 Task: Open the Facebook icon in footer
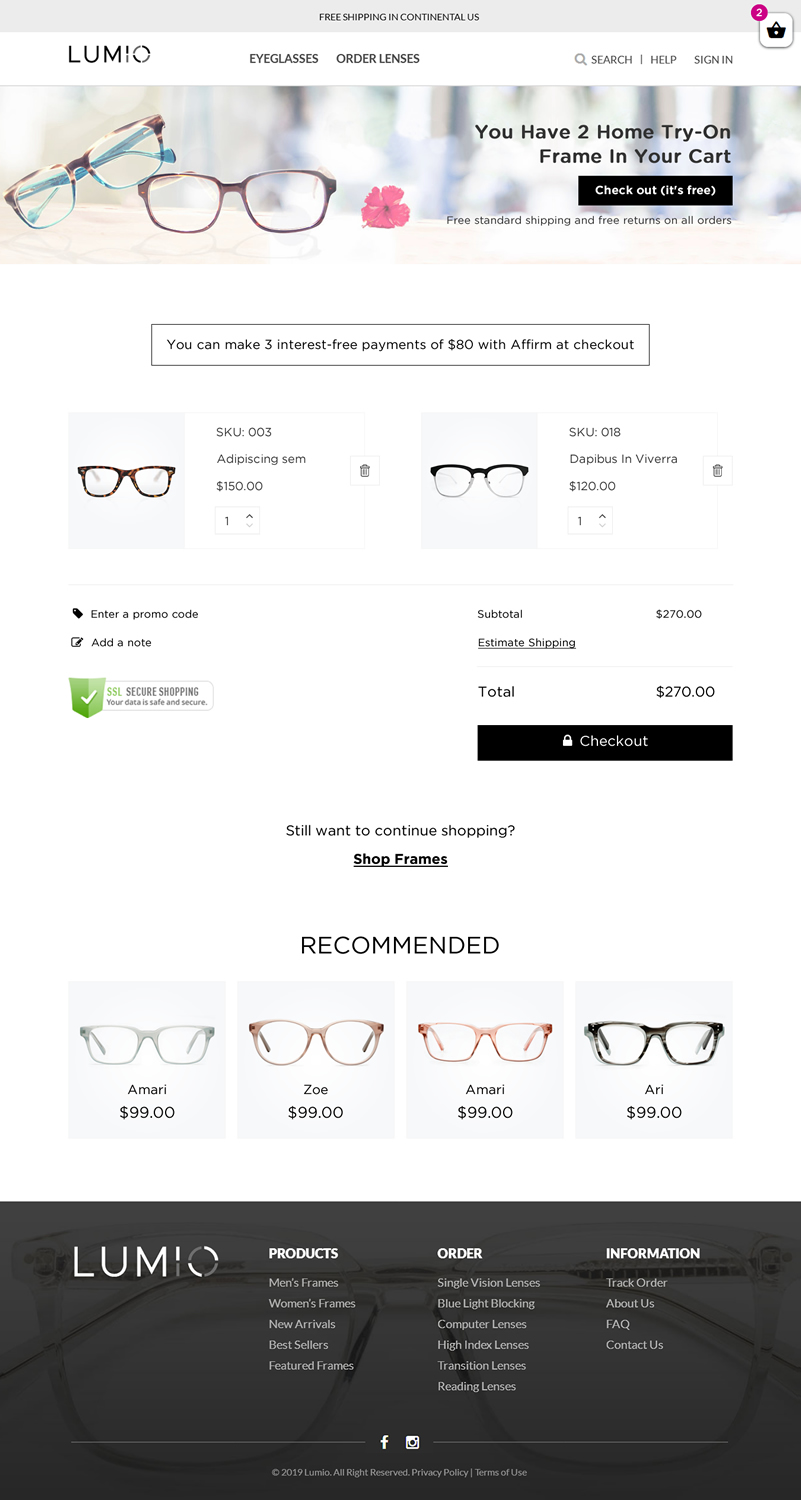[384, 1442]
